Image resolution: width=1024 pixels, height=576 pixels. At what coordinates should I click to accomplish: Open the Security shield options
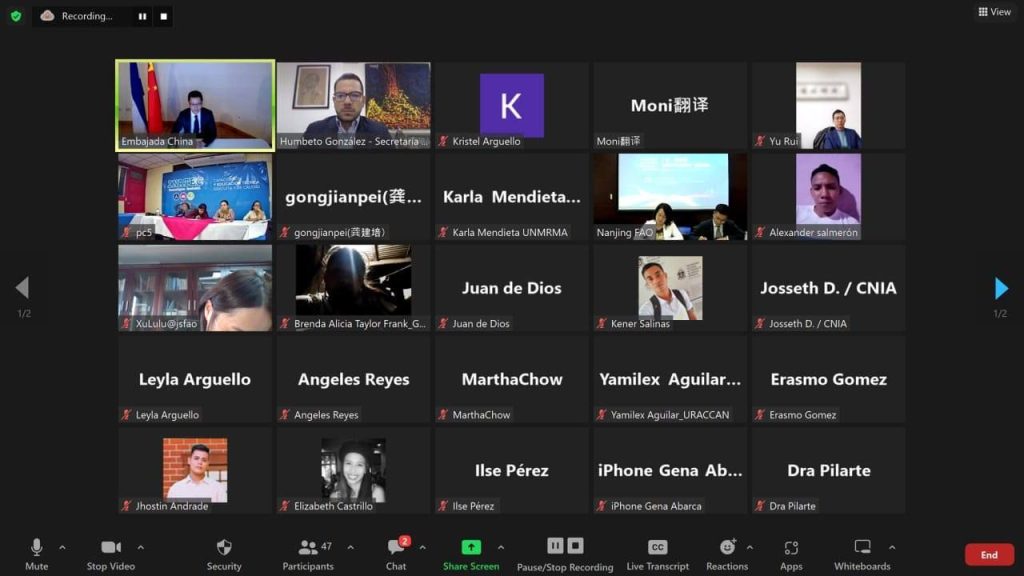224,554
